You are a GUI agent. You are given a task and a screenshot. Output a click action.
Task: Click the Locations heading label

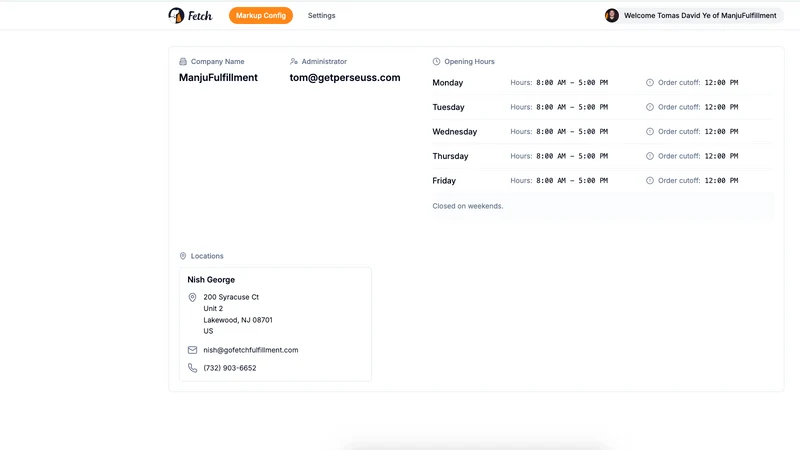(x=207, y=256)
